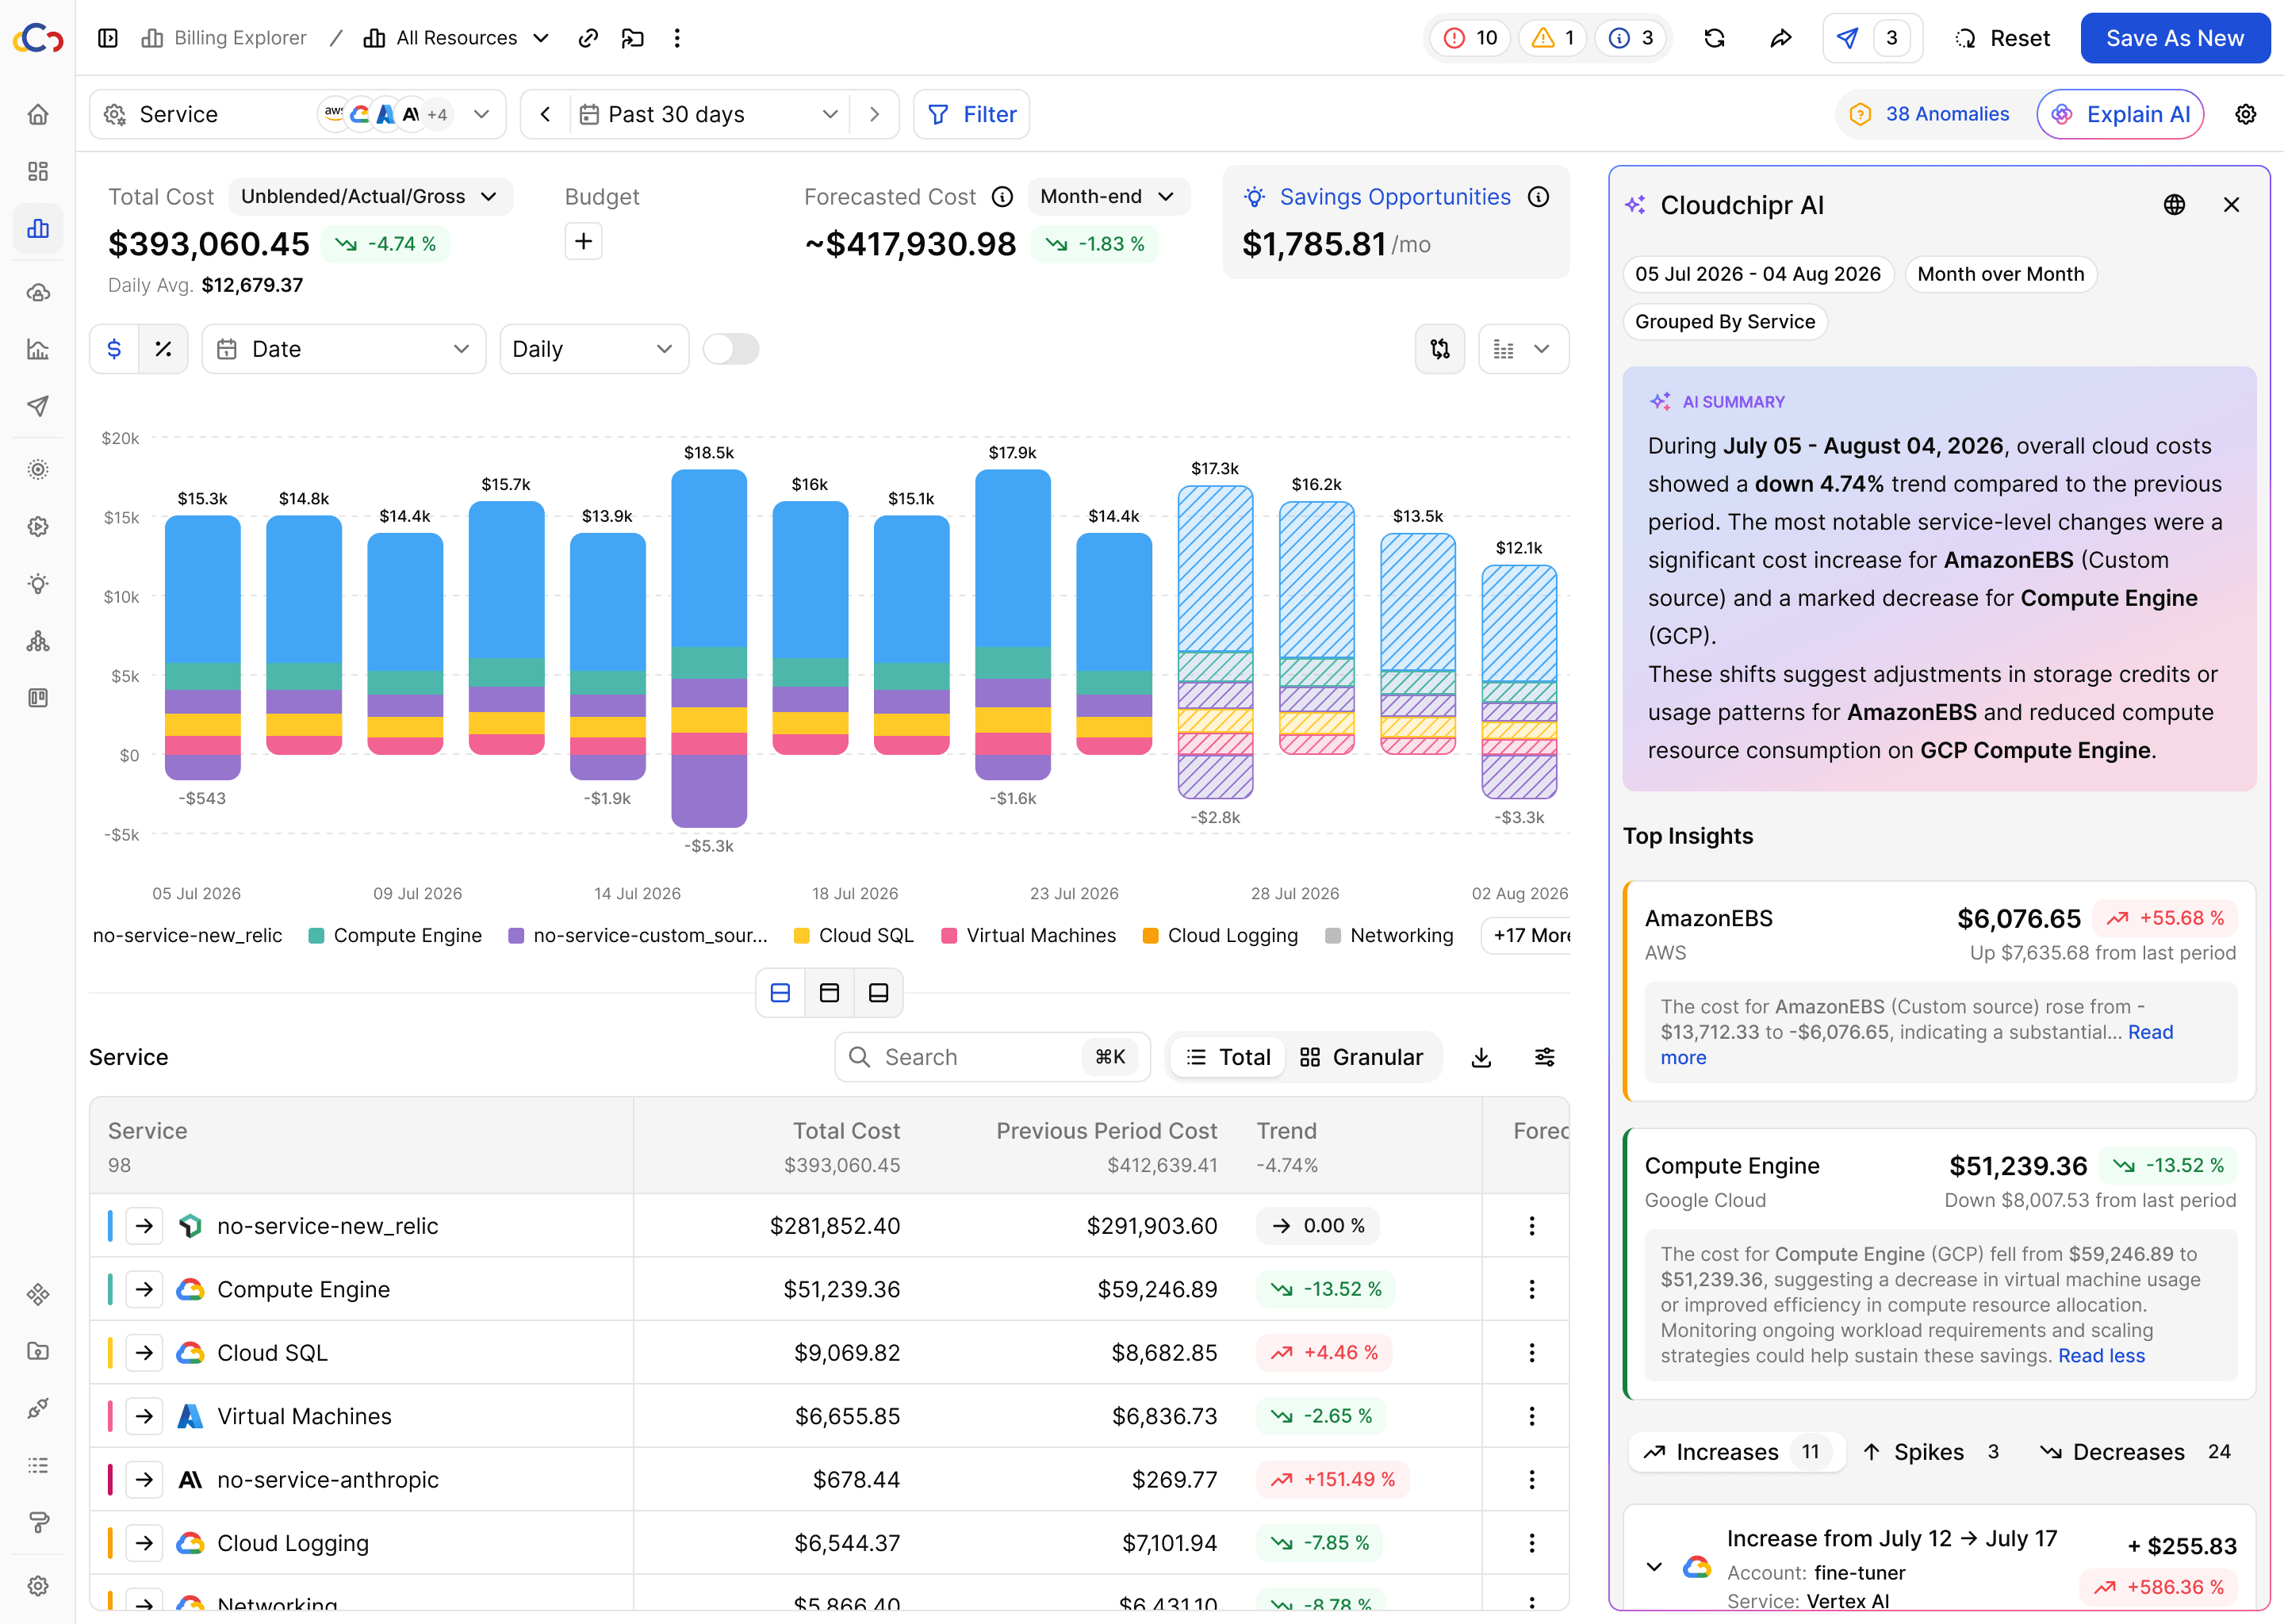The height and width of the screenshot is (1624, 2284).
Task: Click the chart comparison swap icon
Action: point(1439,349)
